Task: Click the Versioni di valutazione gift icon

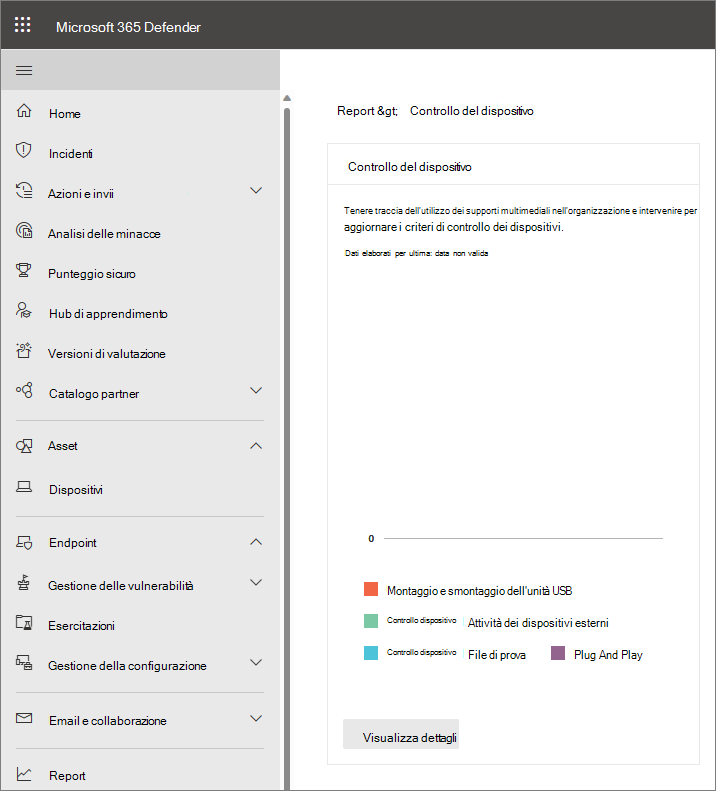Action: (x=24, y=350)
